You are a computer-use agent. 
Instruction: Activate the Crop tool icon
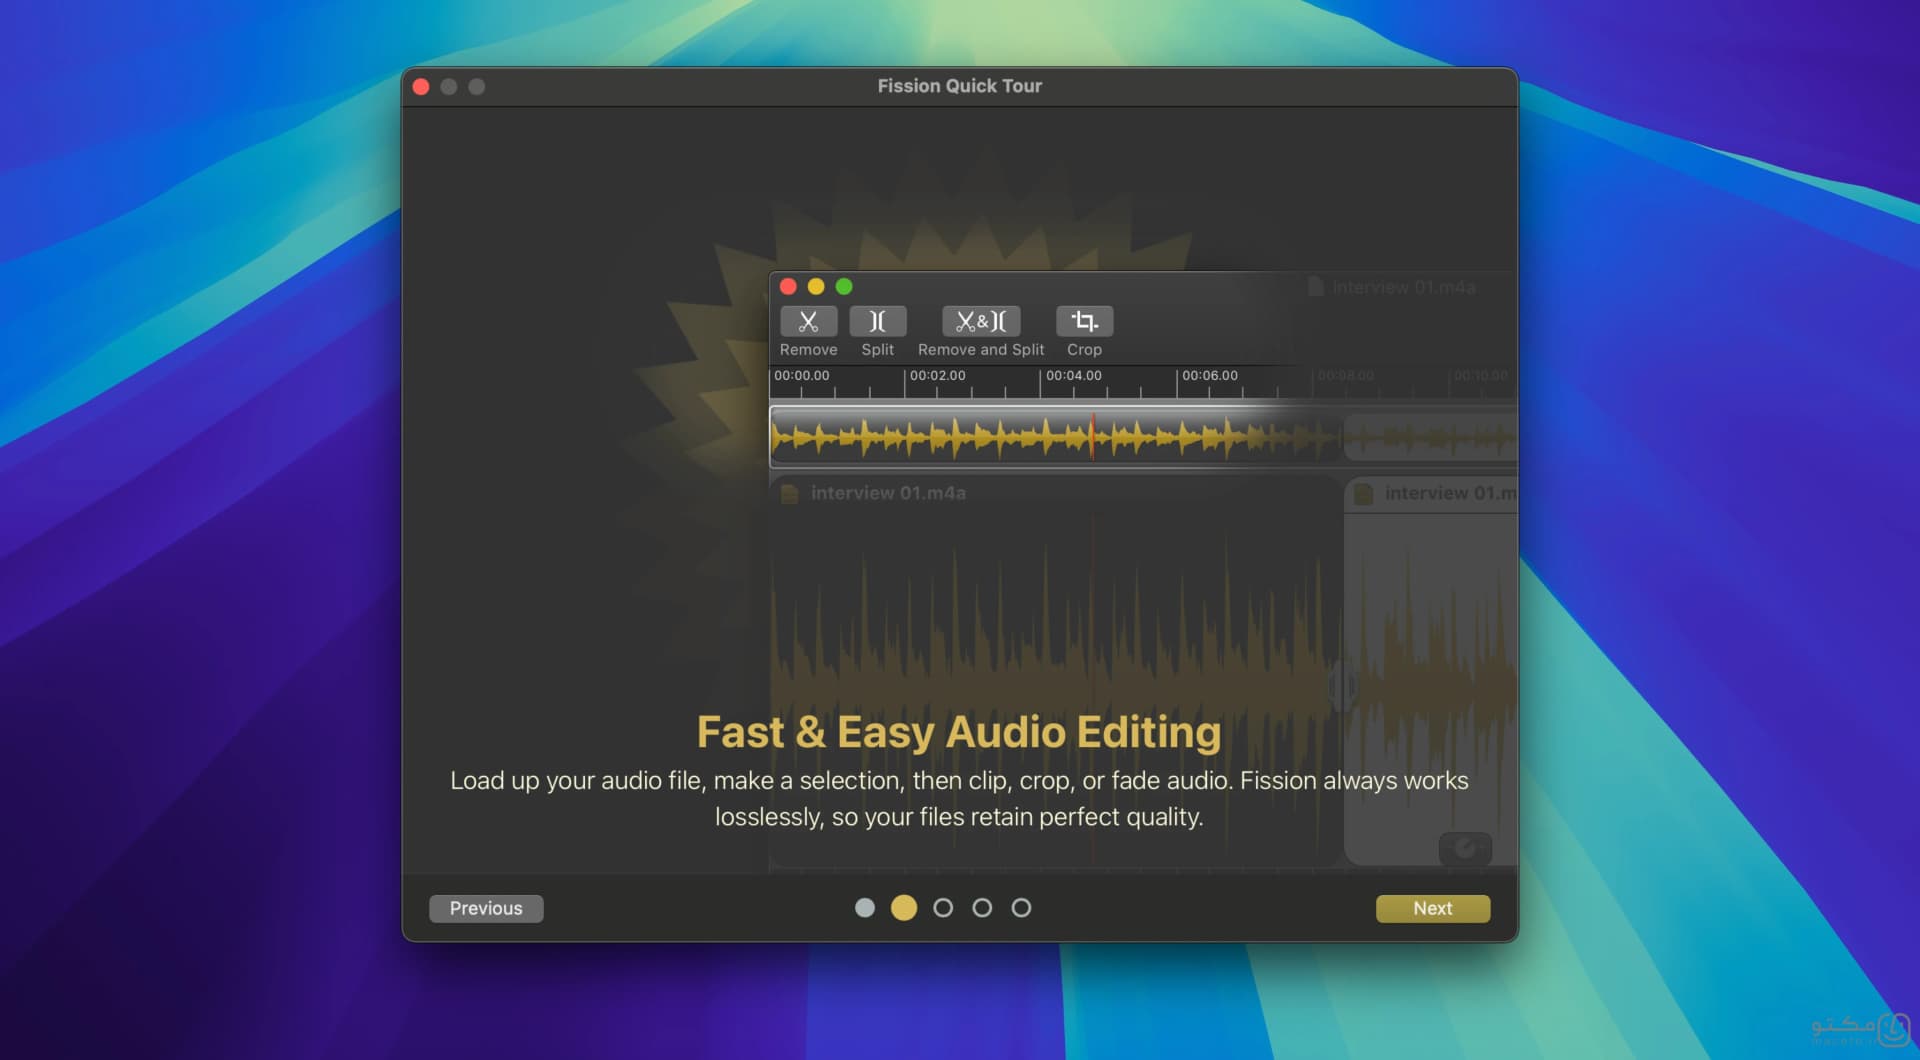click(x=1084, y=321)
